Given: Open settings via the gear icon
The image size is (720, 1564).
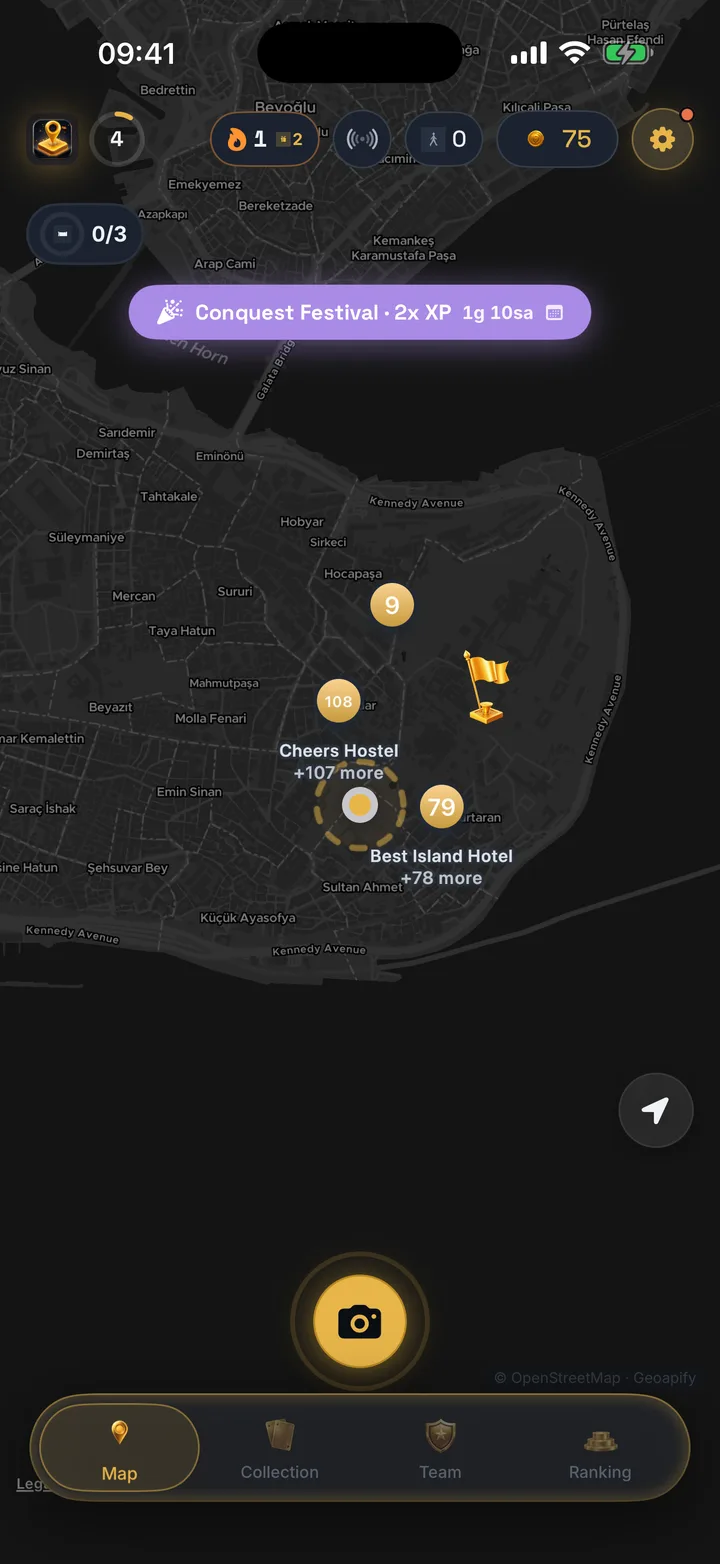Looking at the screenshot, I should pyautogui.click(x=662, y=139).
